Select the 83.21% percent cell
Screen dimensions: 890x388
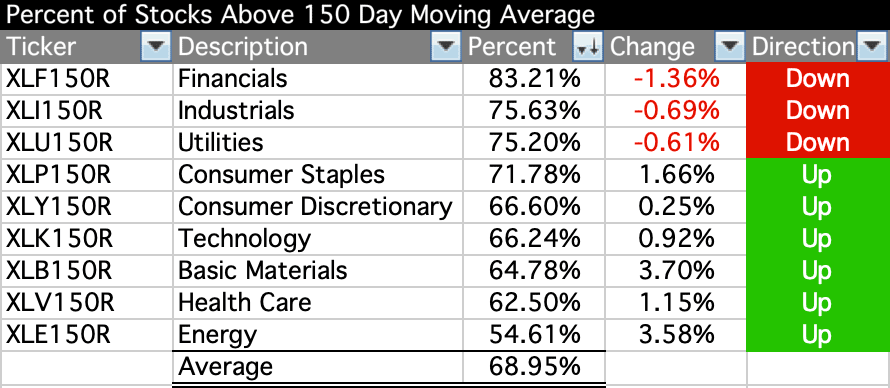tap(534, 79)
